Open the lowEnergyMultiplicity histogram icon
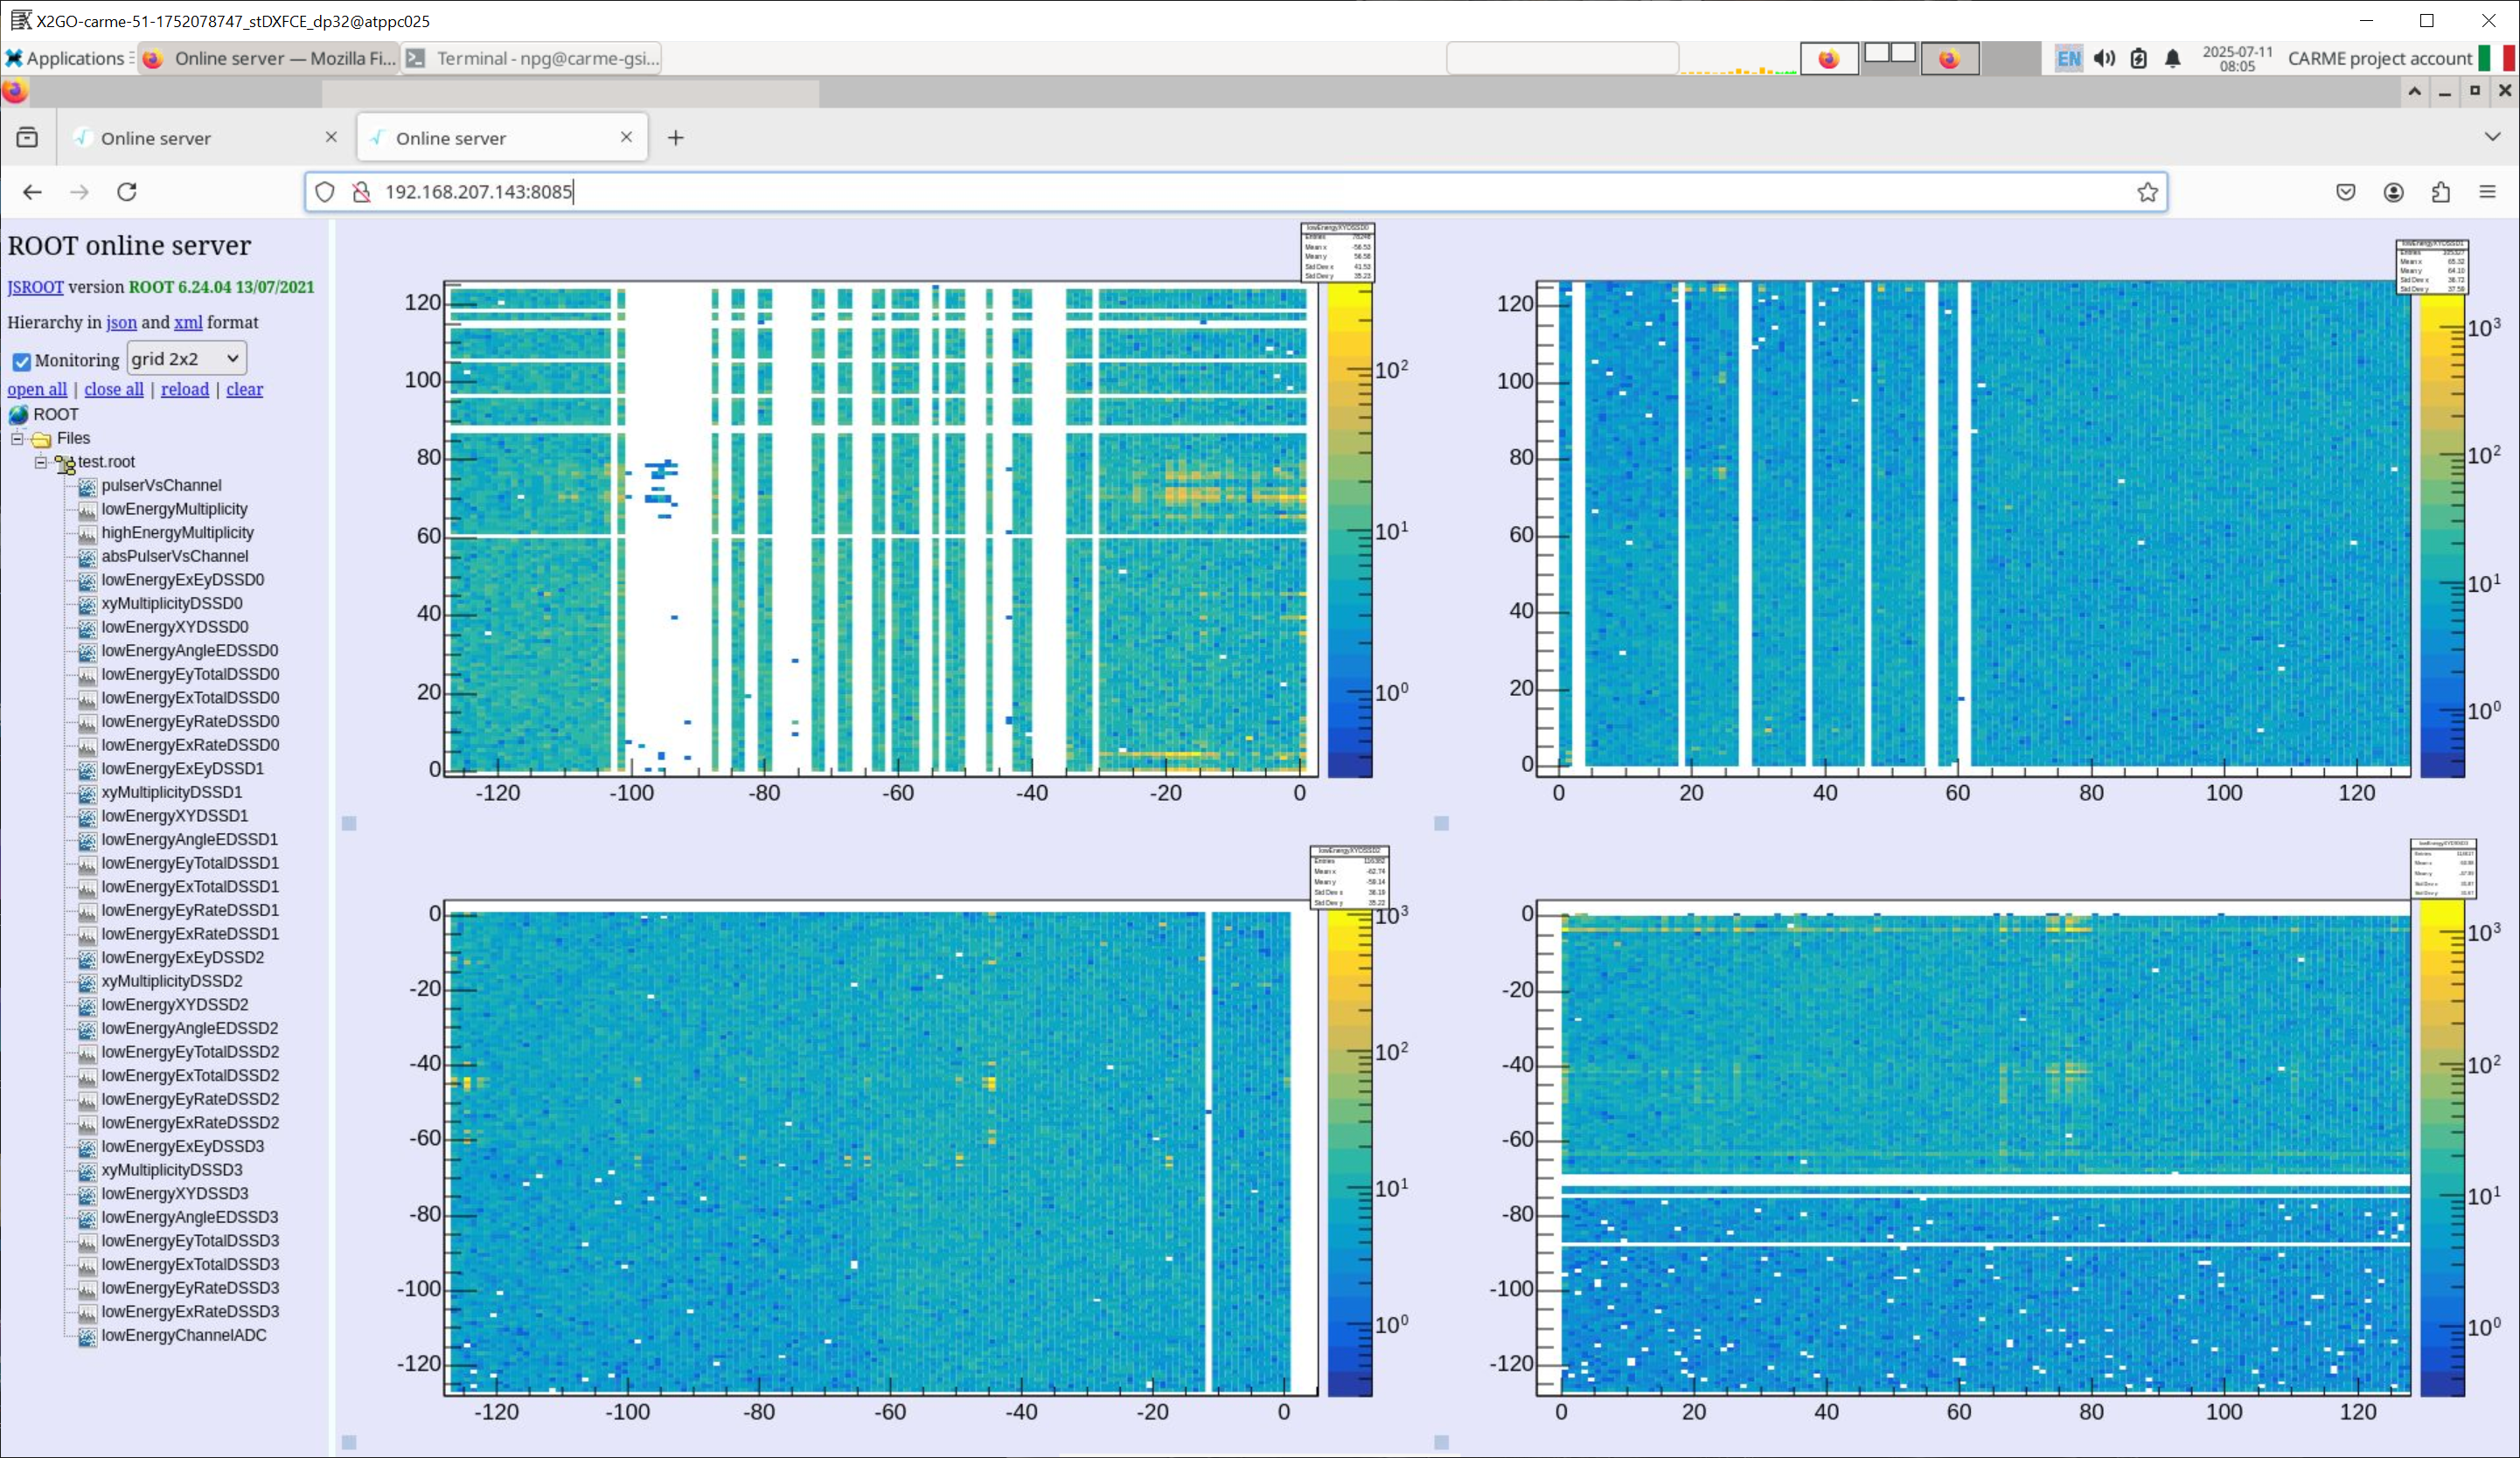 coord(88,510)
